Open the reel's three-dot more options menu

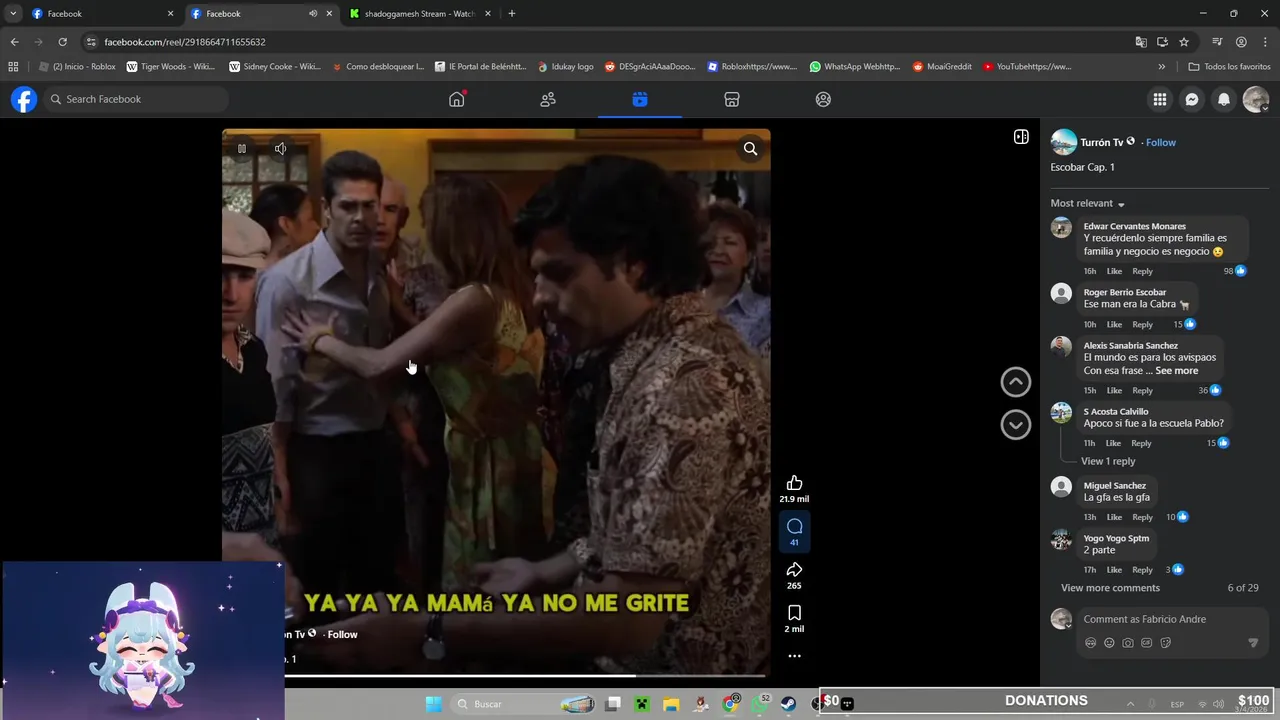[794, 656]
